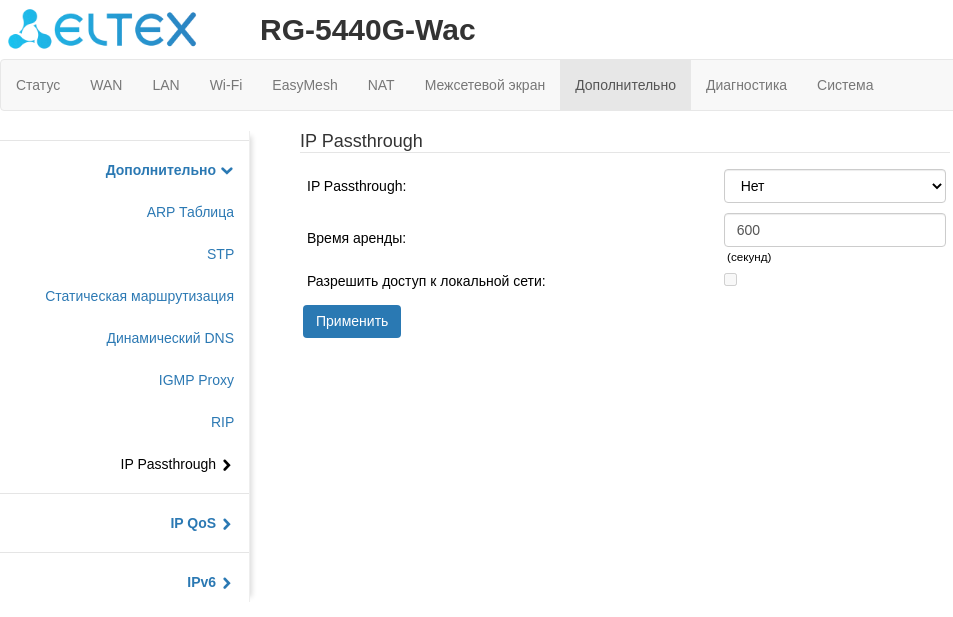Open Динамический DNS page

170,338
